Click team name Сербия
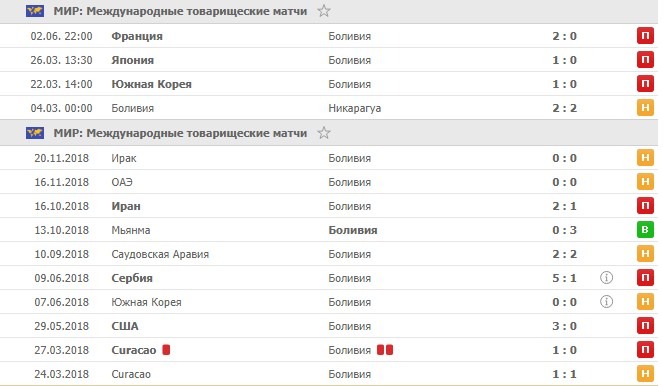The height and width of the screenshot is (386, 663). 132,278
